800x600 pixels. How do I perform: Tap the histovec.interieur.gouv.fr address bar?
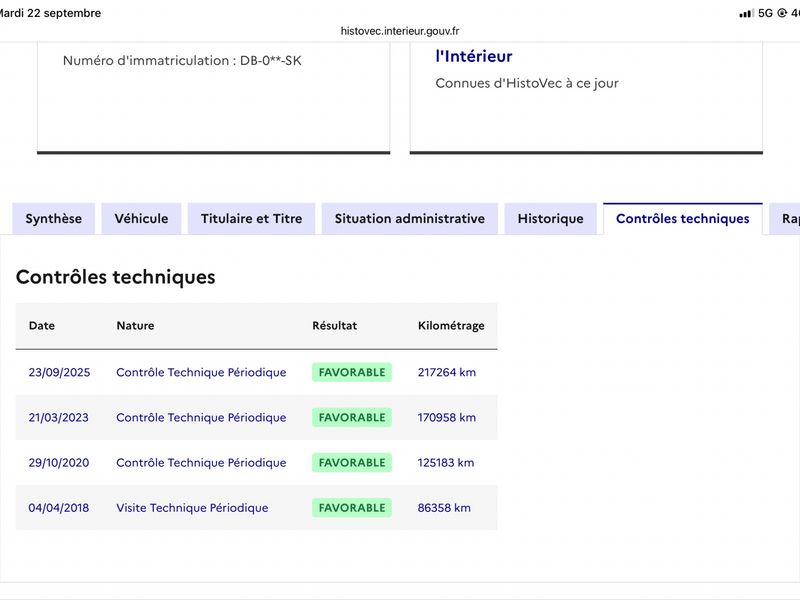point(400,31)
